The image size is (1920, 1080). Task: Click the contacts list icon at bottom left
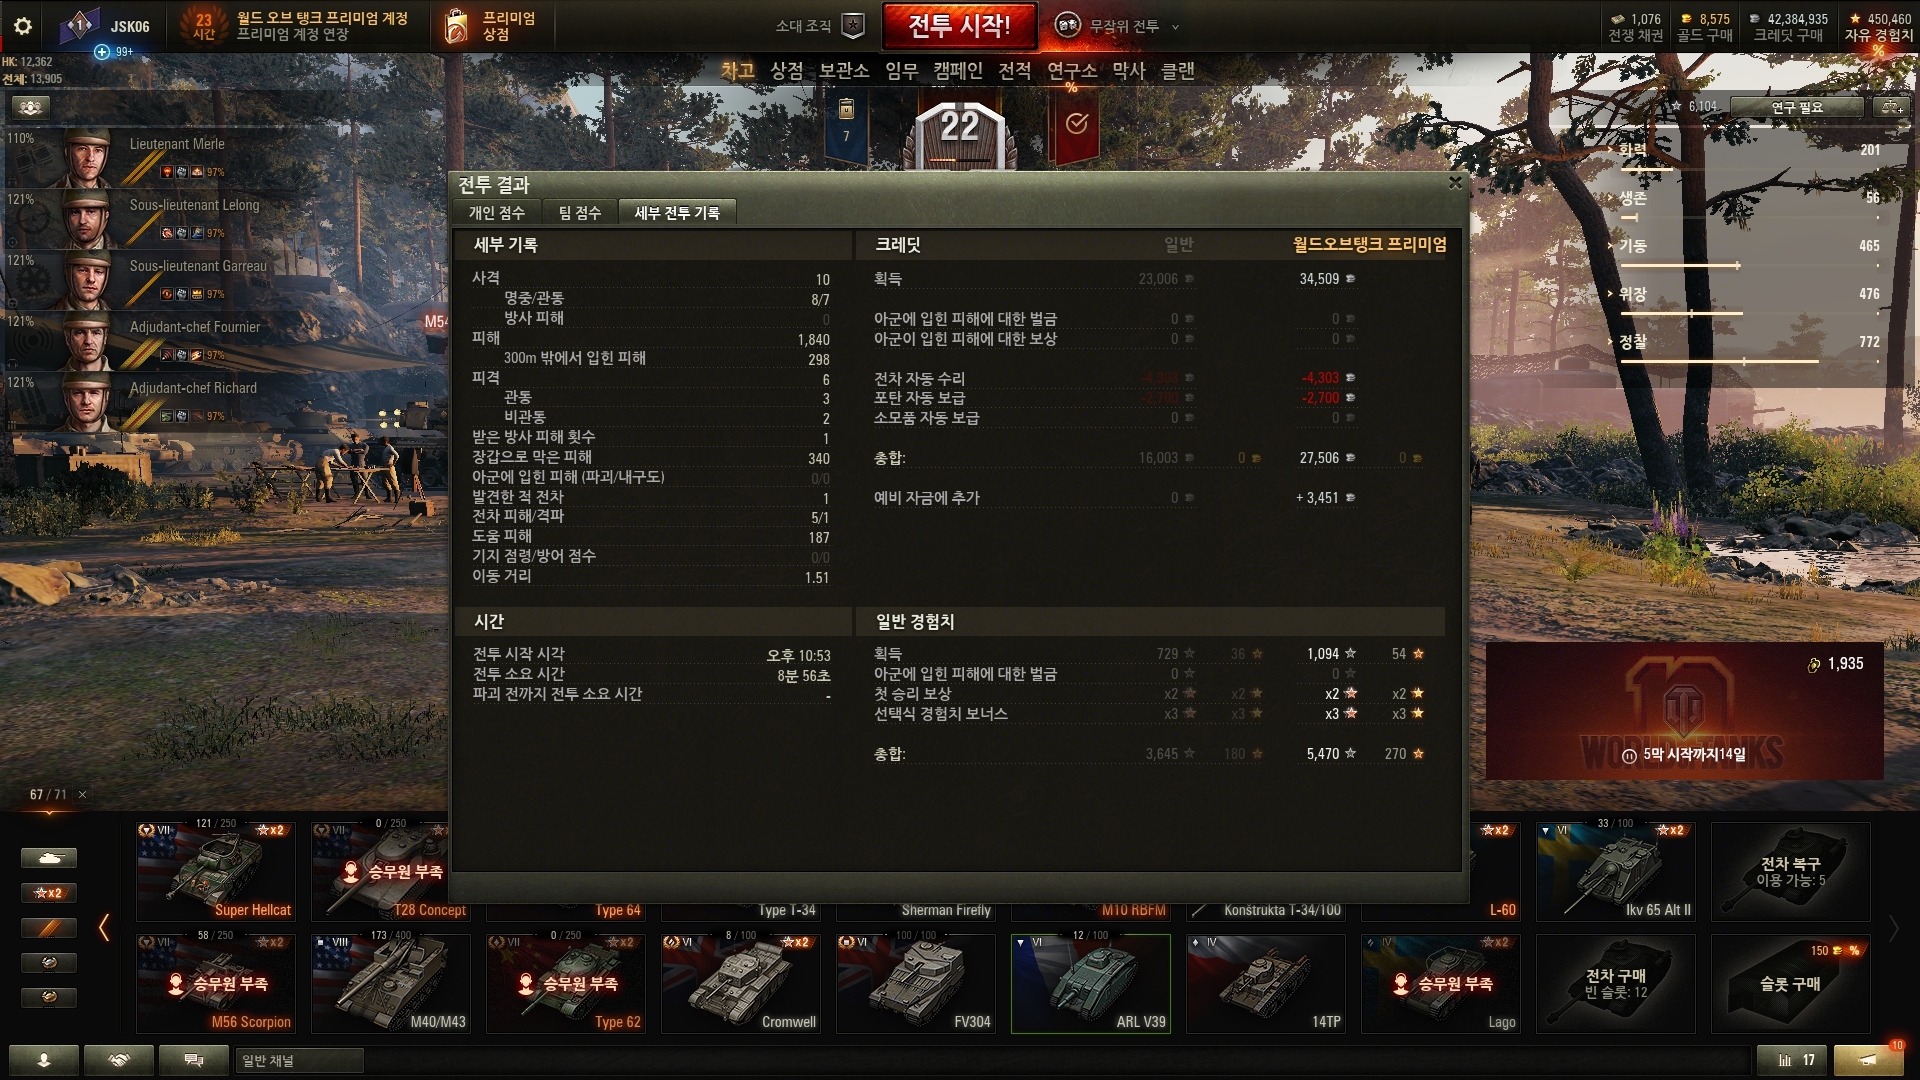(x=44, y=1060)
